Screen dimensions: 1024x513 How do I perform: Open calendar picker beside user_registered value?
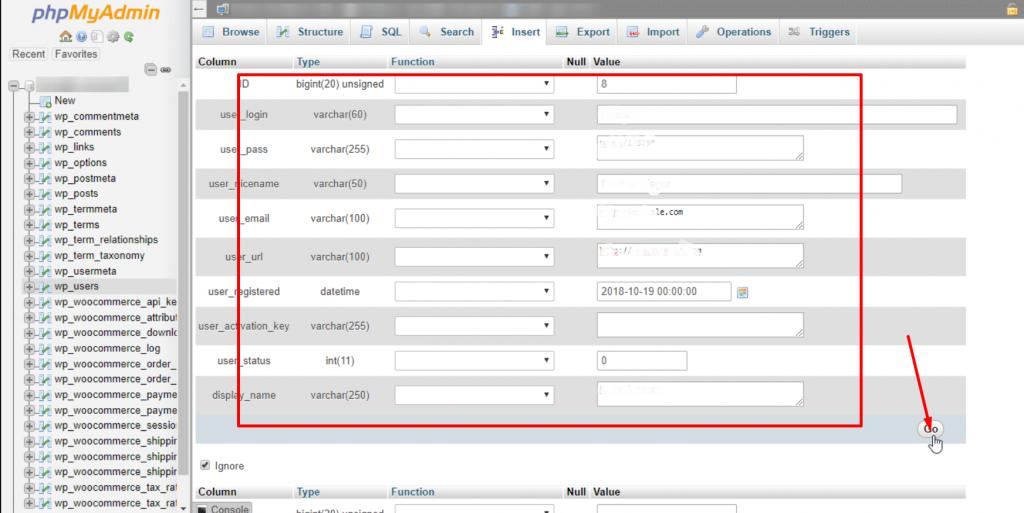coord(743,292)
